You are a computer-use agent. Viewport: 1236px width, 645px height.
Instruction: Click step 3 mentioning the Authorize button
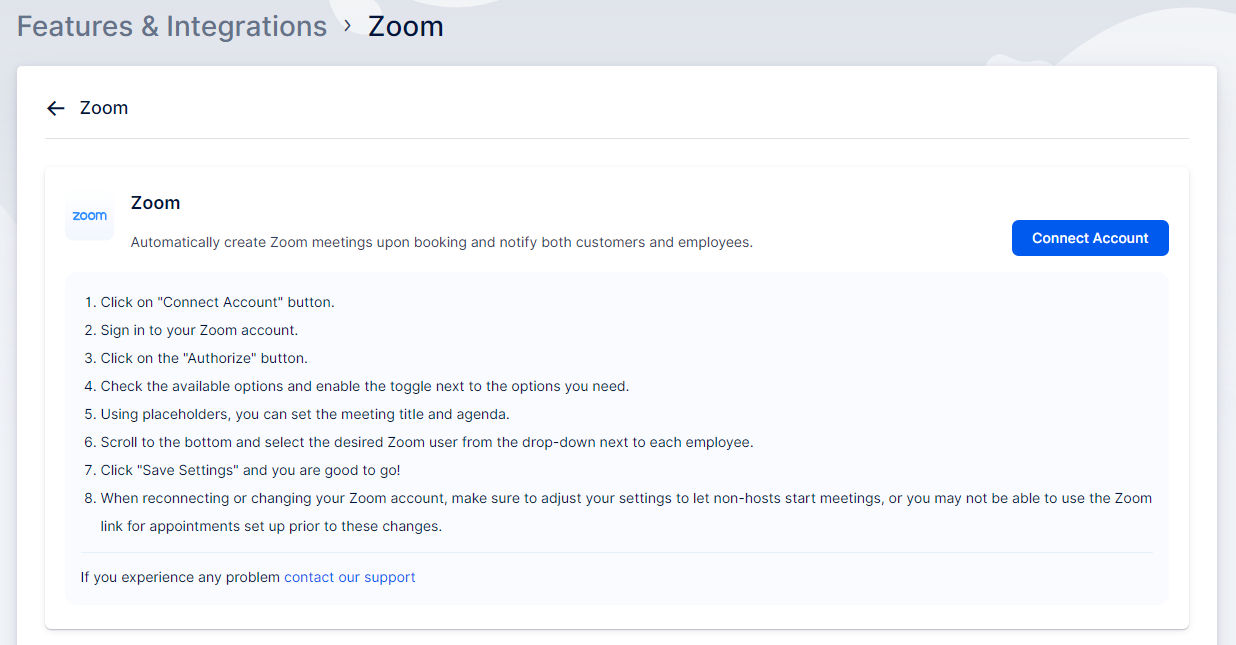[x=204, y=358]
